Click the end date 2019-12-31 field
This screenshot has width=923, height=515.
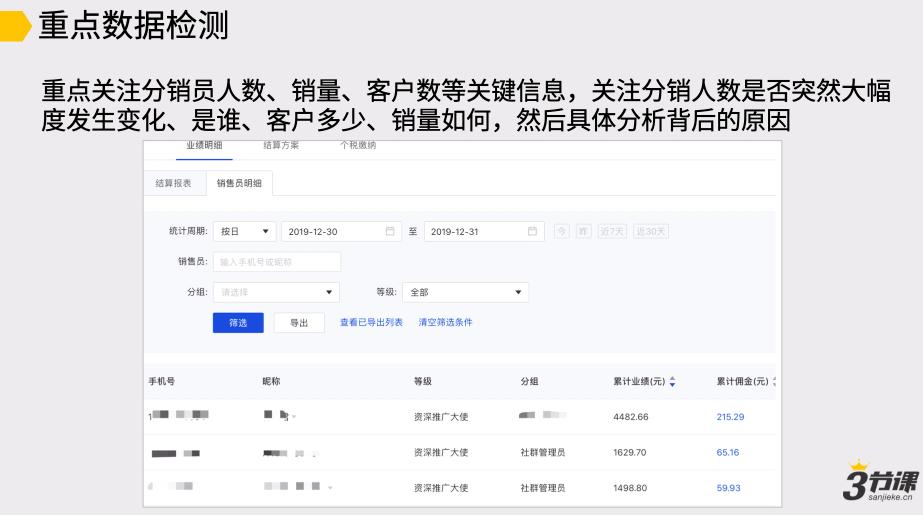[484, 231]
